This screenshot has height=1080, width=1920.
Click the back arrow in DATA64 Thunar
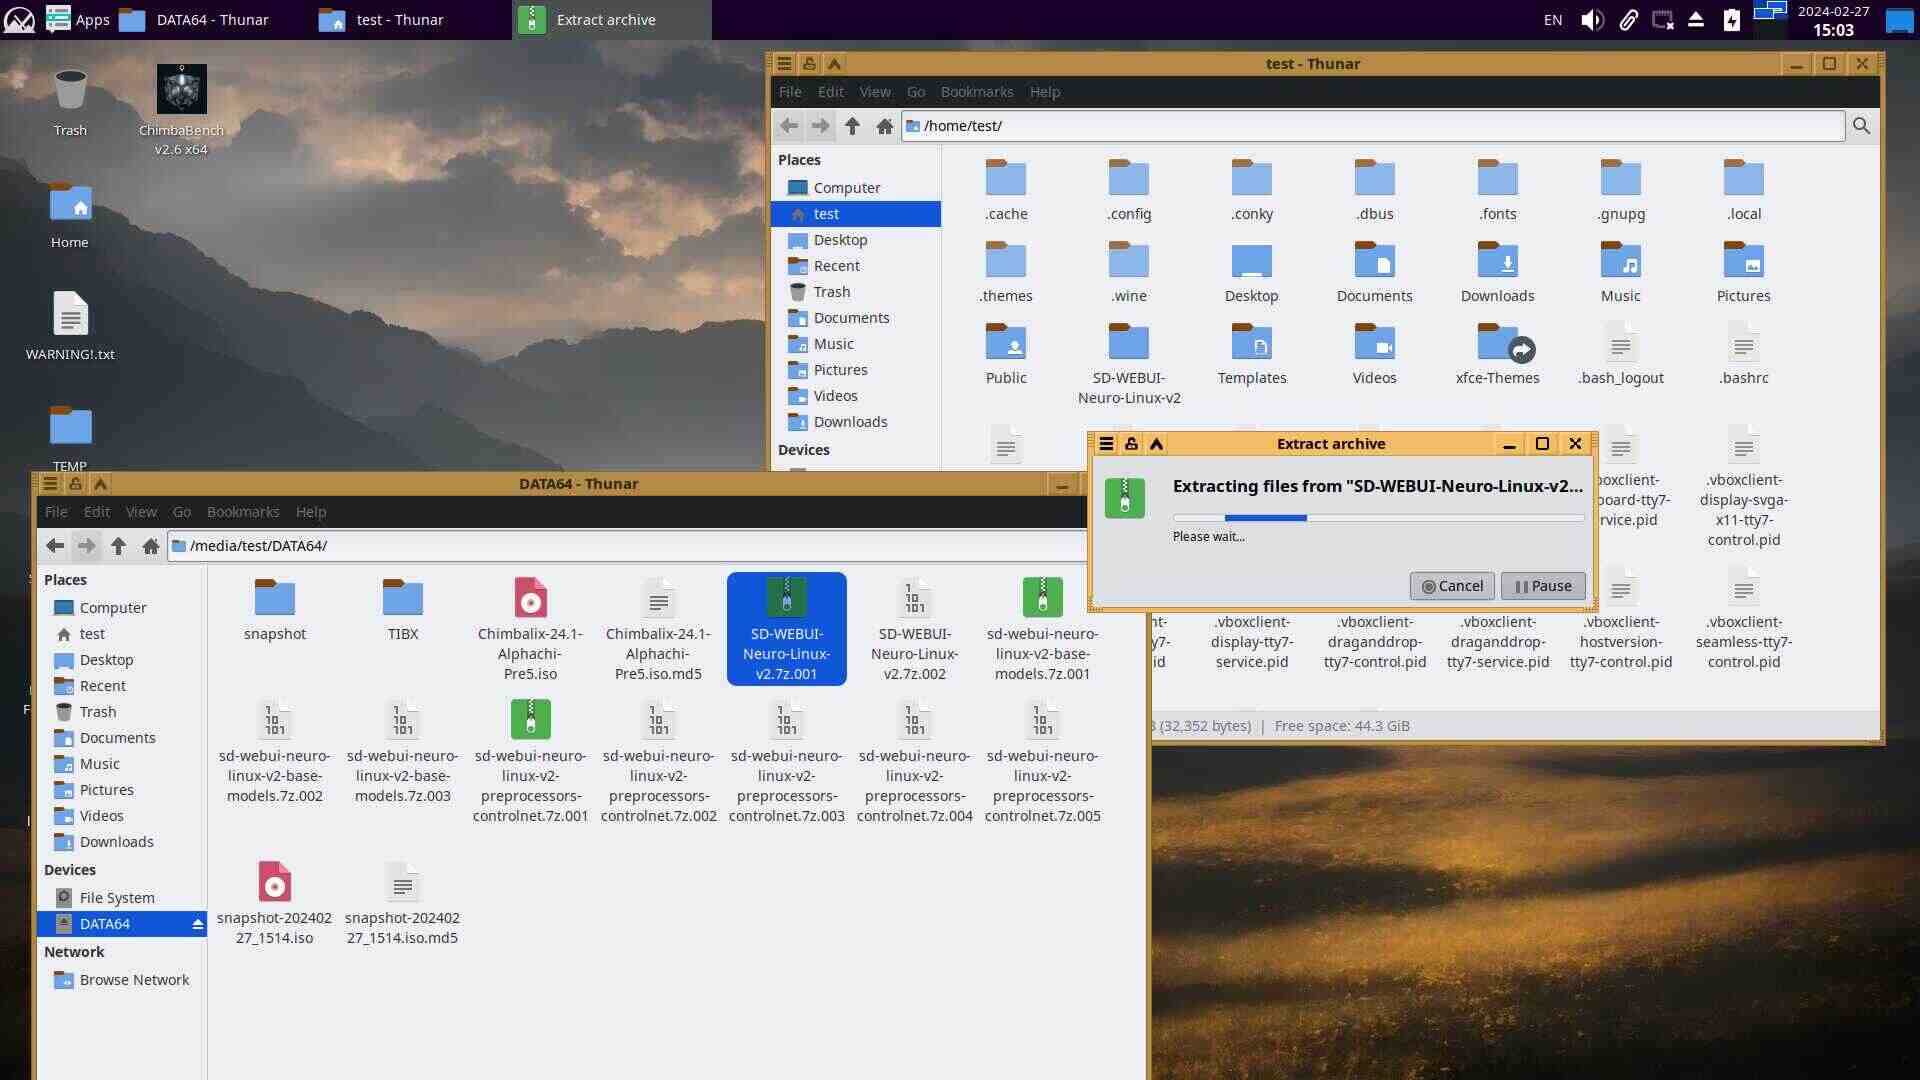coord(55,546)
